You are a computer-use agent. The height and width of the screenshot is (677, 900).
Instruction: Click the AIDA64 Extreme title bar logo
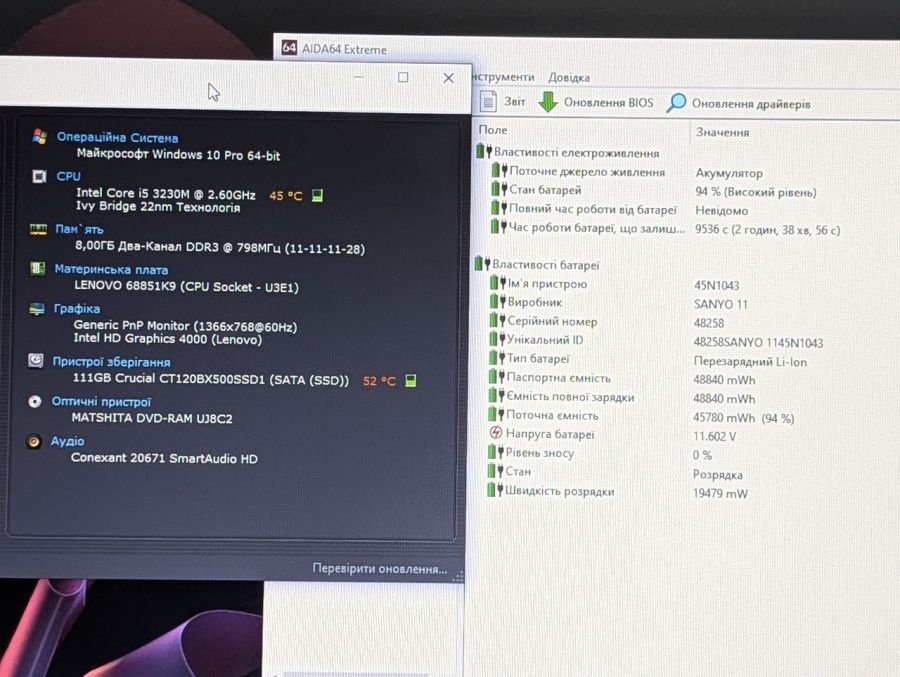click(x=289, y=48)
